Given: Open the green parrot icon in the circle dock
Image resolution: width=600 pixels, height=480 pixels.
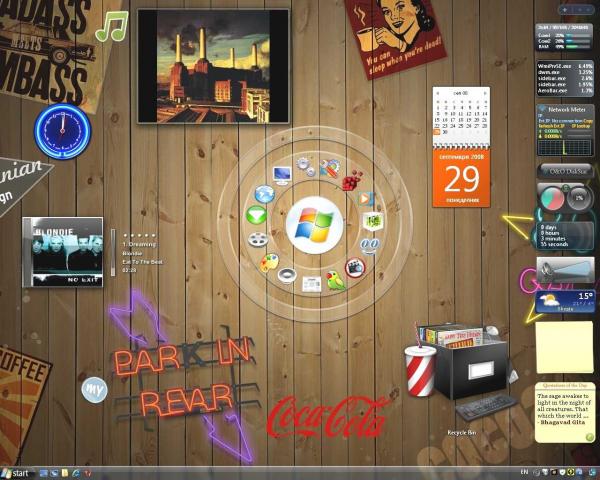Looking at the screenshot, I should [x=335, y=281].
